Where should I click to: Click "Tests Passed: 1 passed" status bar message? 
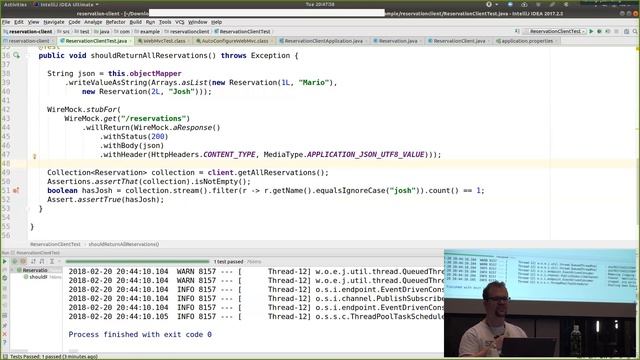[x=53, y=357]
